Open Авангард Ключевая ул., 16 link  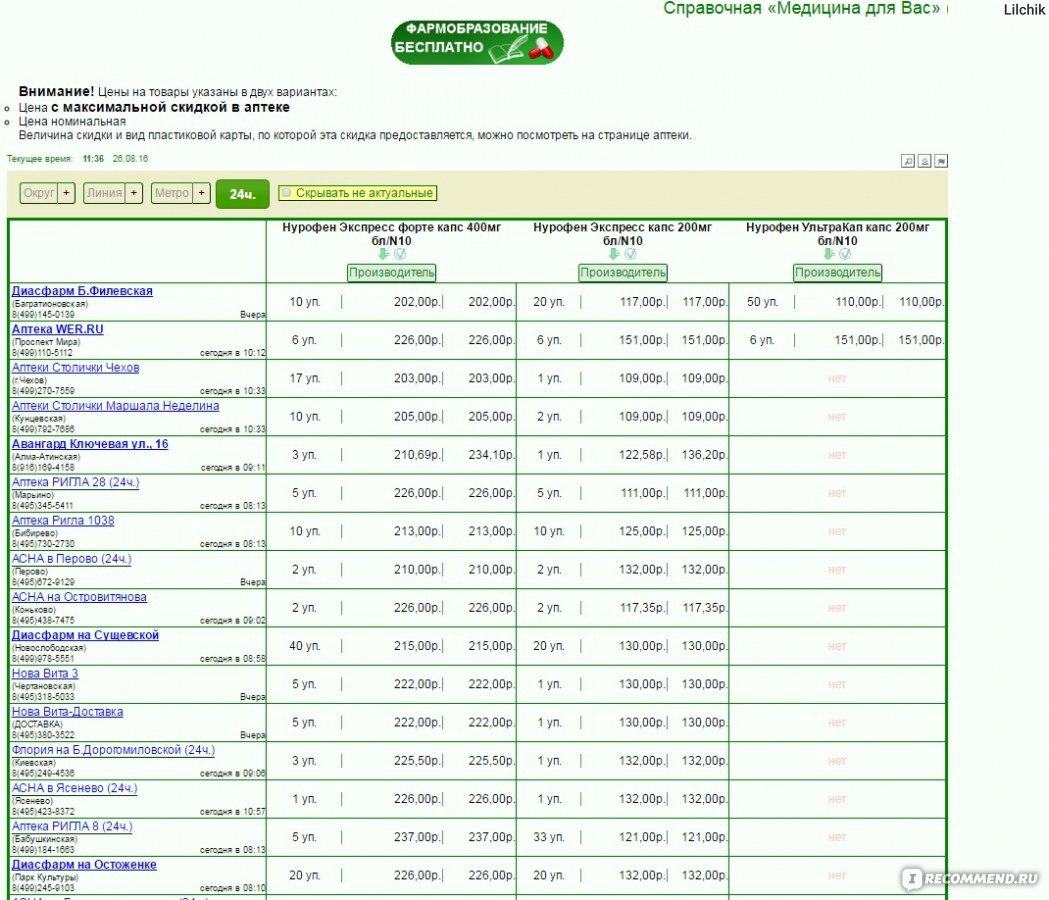(x=90, y=444)
